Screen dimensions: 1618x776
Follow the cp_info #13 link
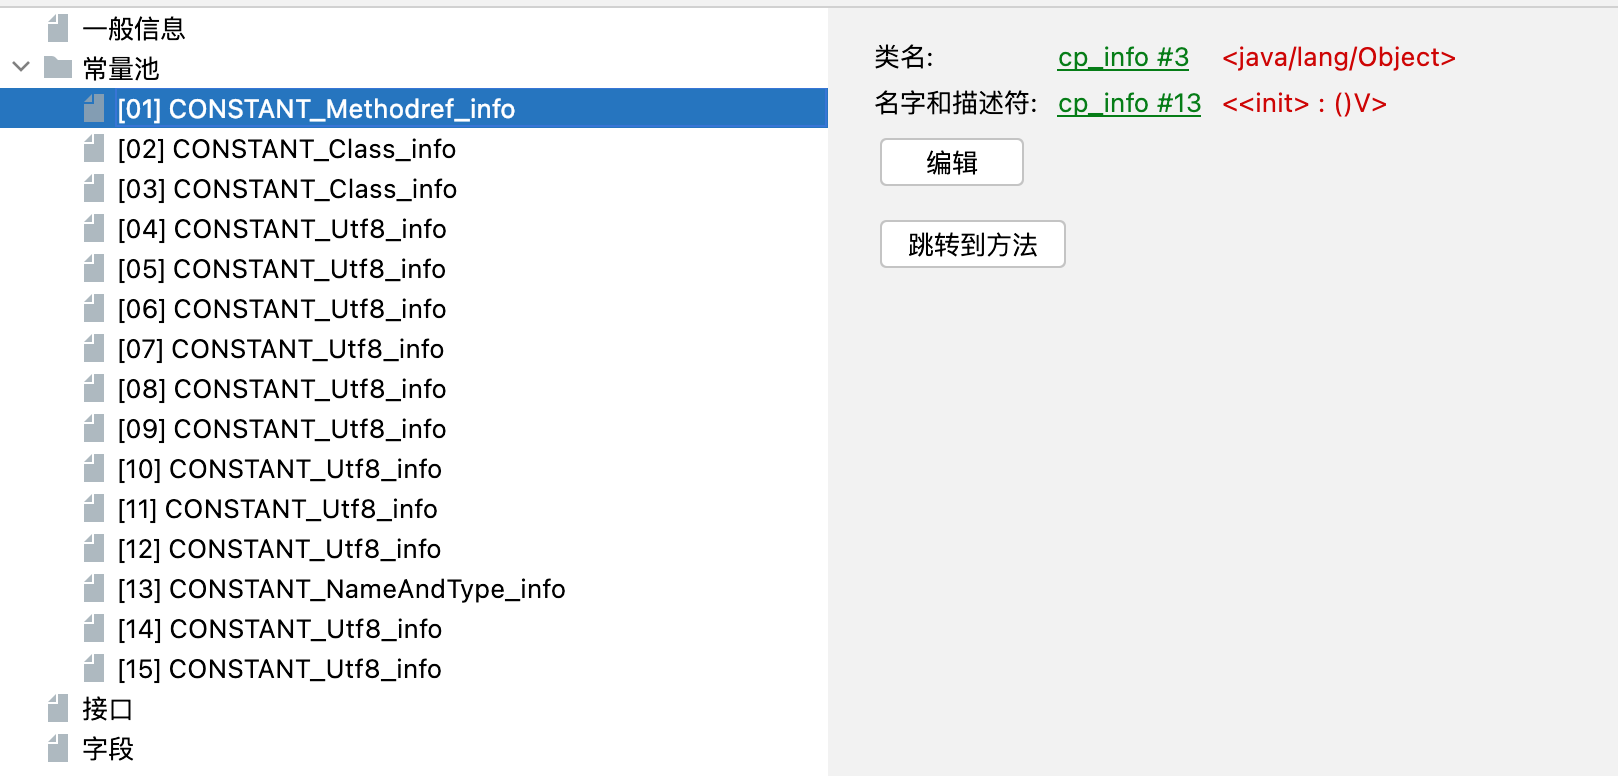click(1129, 104)
